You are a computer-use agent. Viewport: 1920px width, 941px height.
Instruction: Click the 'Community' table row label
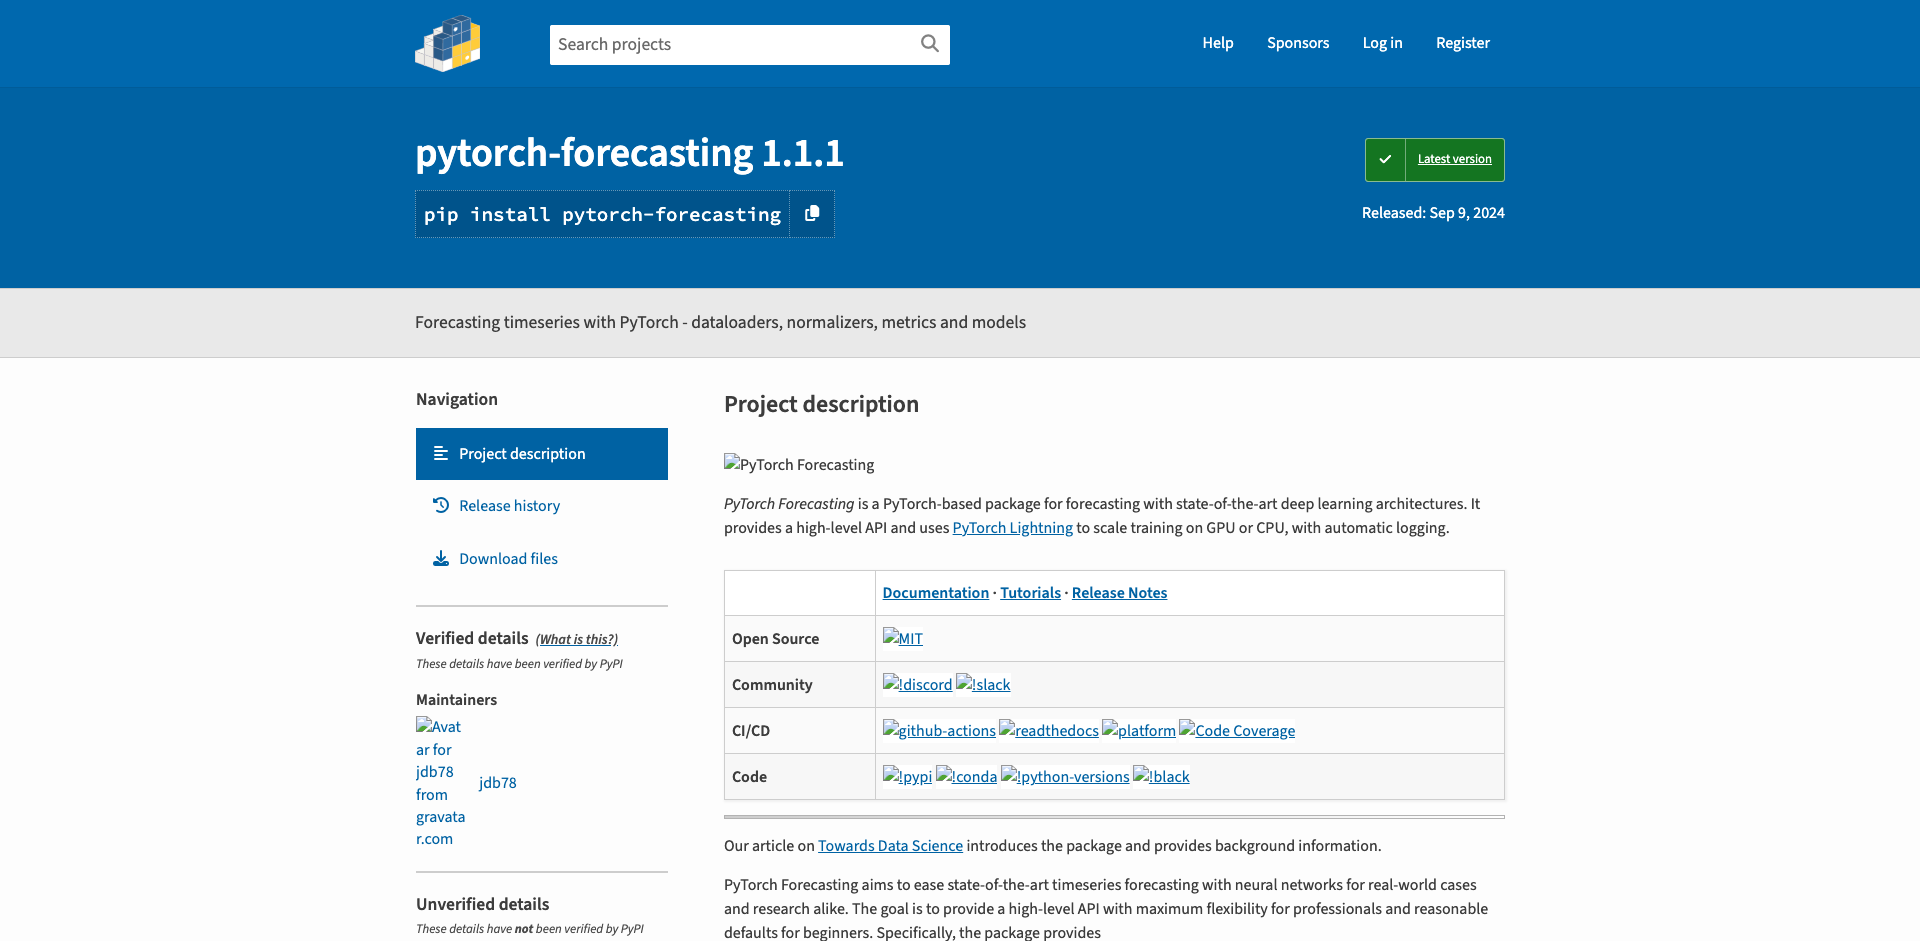click(772, 684)
